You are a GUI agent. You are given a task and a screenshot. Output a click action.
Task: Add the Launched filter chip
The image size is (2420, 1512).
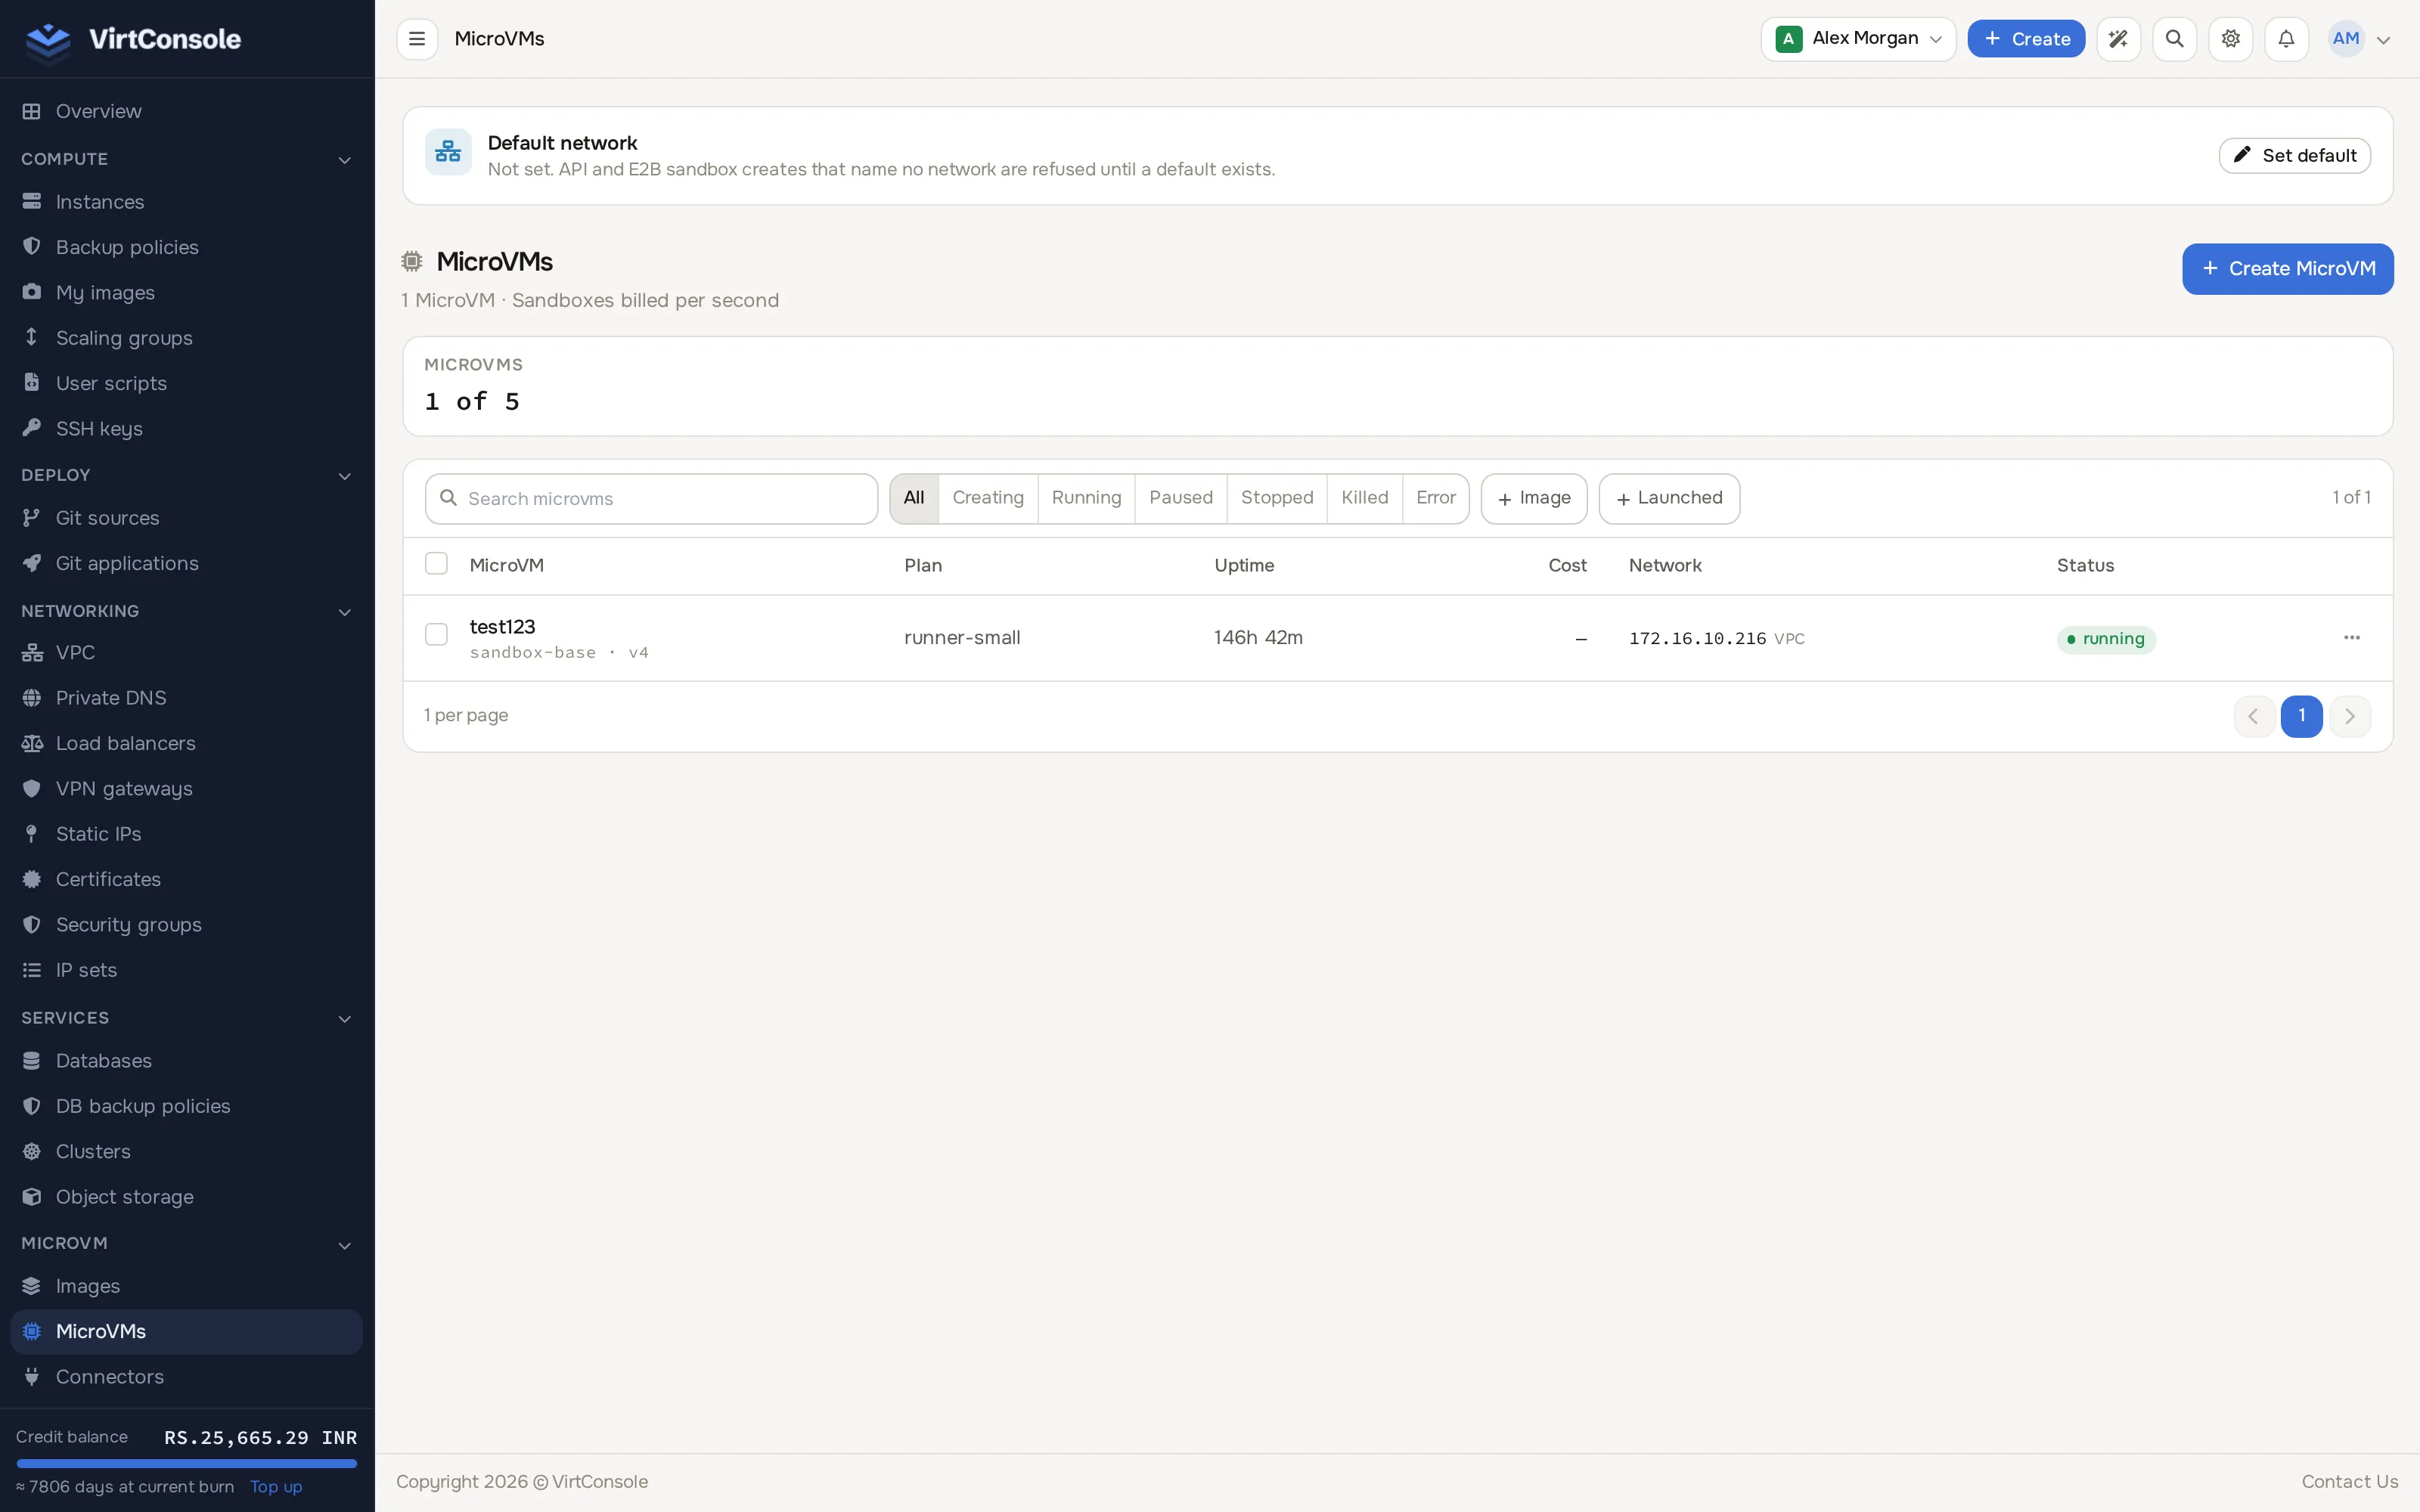[x=1669, y=499]
